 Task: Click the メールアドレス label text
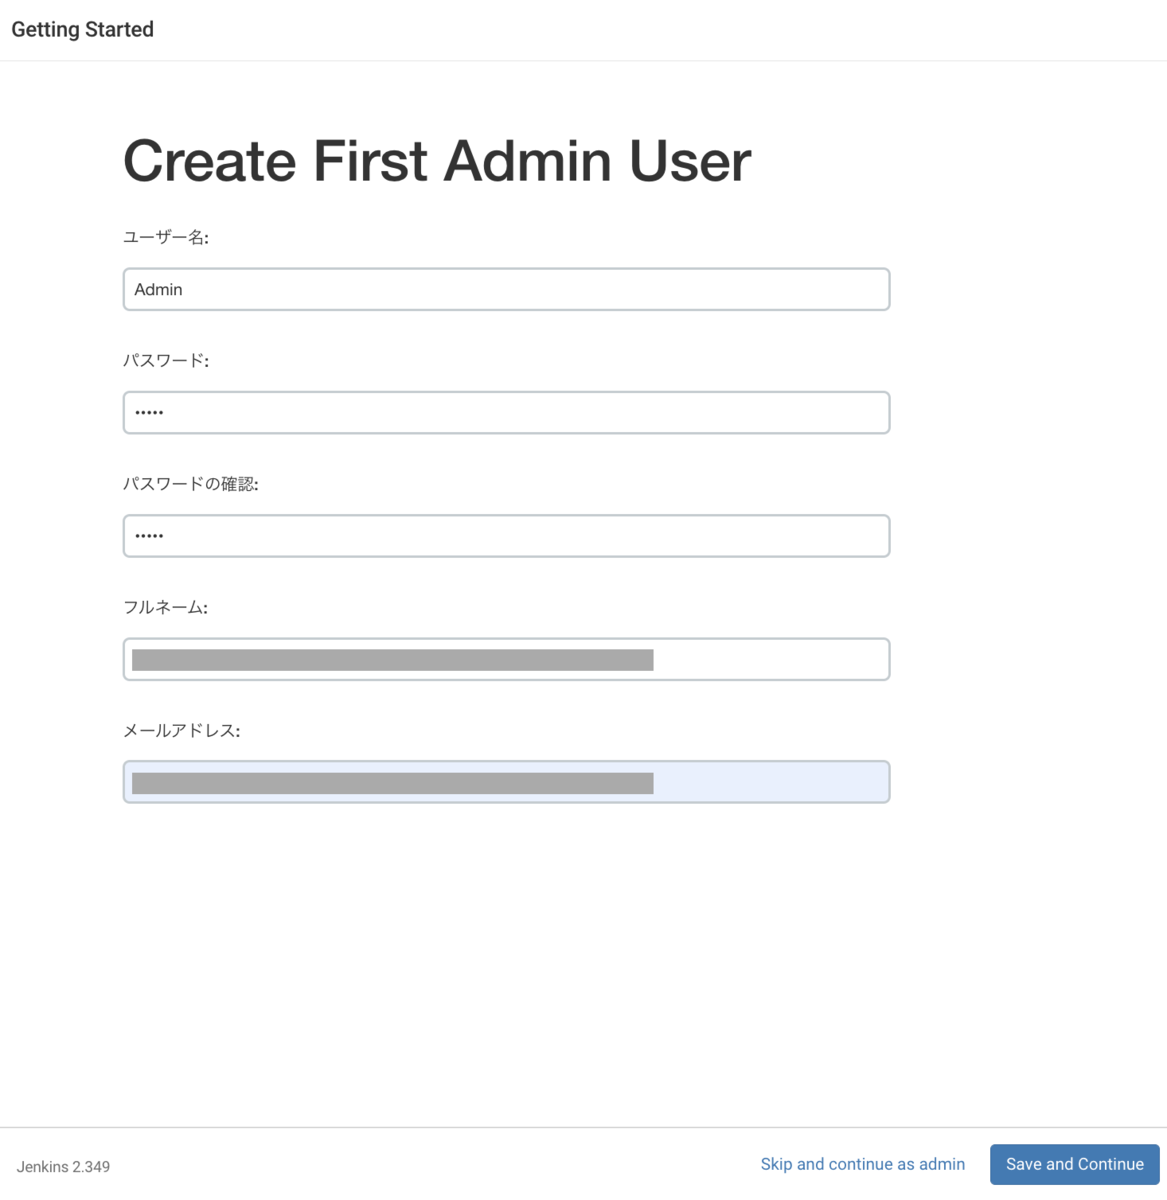(181, 731)
